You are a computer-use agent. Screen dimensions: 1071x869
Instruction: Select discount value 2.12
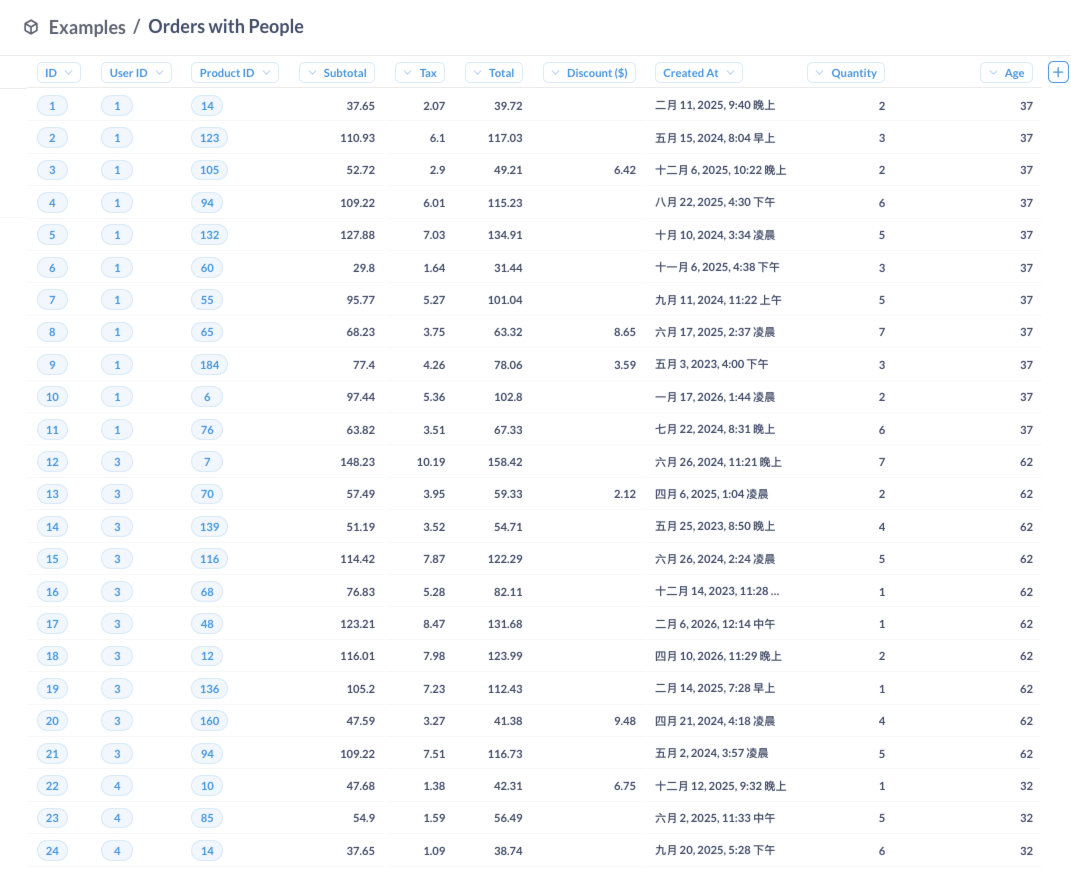tap(625, 494)
